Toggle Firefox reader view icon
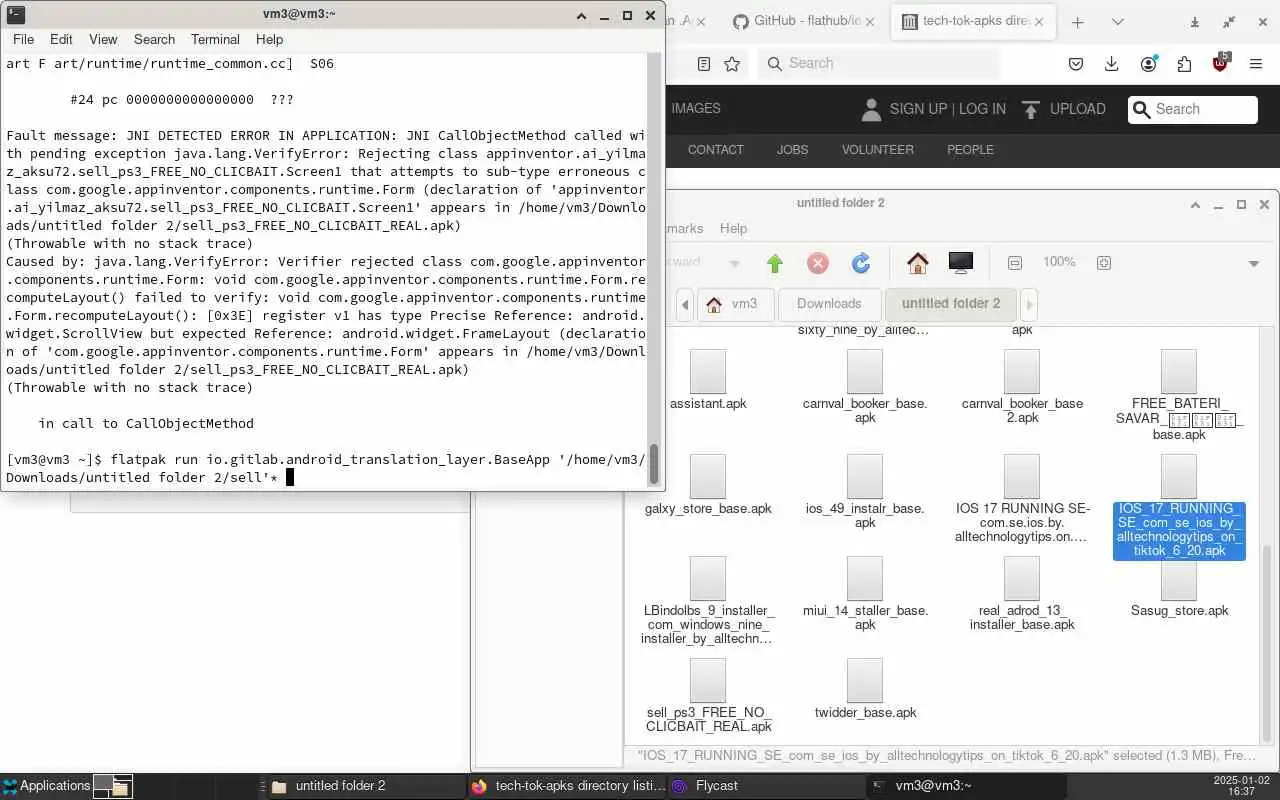Image resolution: width=1280 pixels, height=800 pixels. click(704, 63)
